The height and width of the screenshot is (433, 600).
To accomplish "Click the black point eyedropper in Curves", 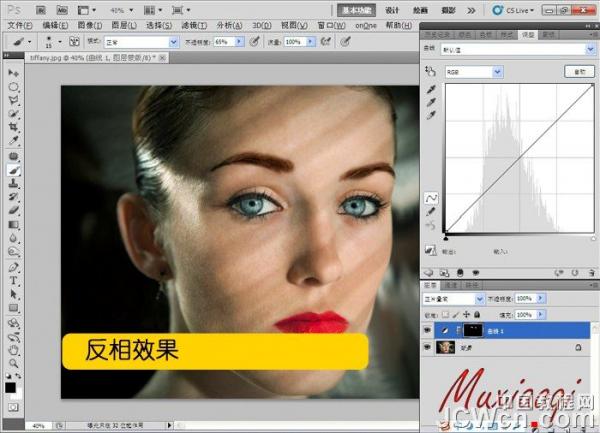I will coord(432,88).
